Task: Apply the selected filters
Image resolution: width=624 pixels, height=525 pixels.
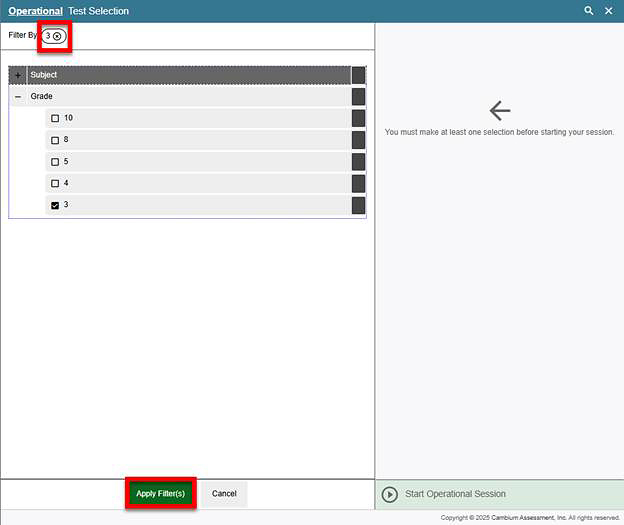Action: click(x=160, y=494)
